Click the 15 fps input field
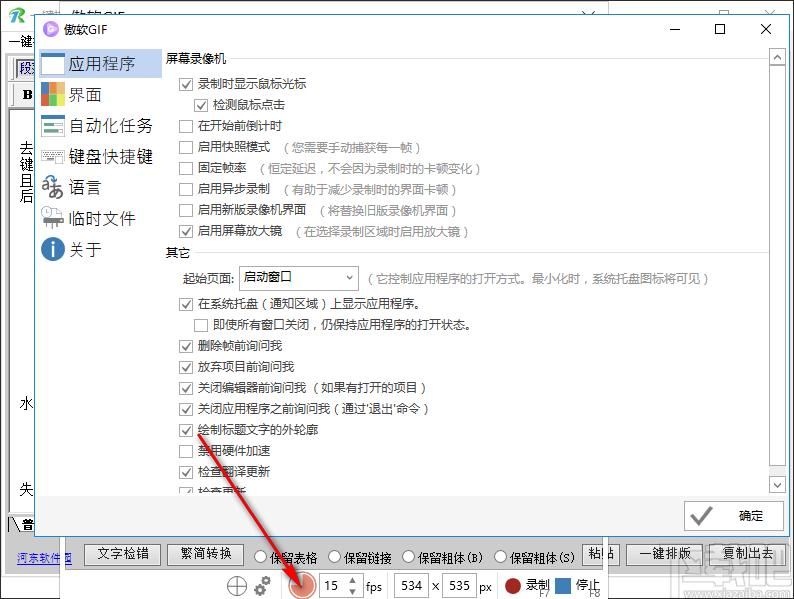This screenshot has width=794, height=599. [333, 586]
